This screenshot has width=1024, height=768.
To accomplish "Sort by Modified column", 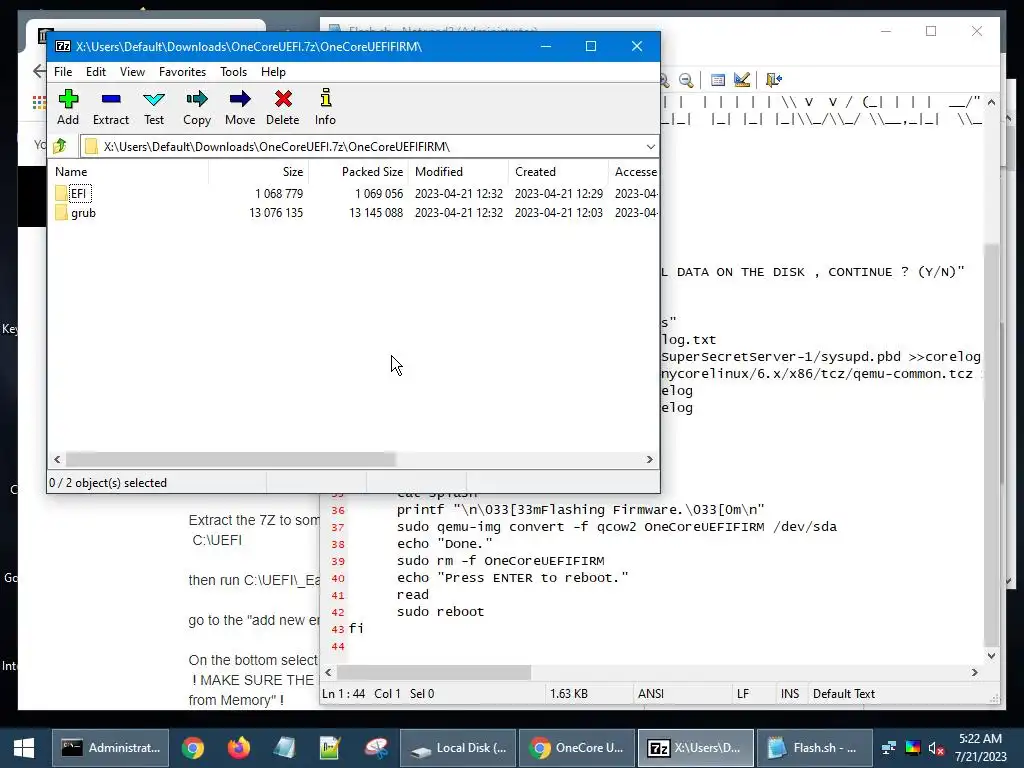I will tap(458, 172).
